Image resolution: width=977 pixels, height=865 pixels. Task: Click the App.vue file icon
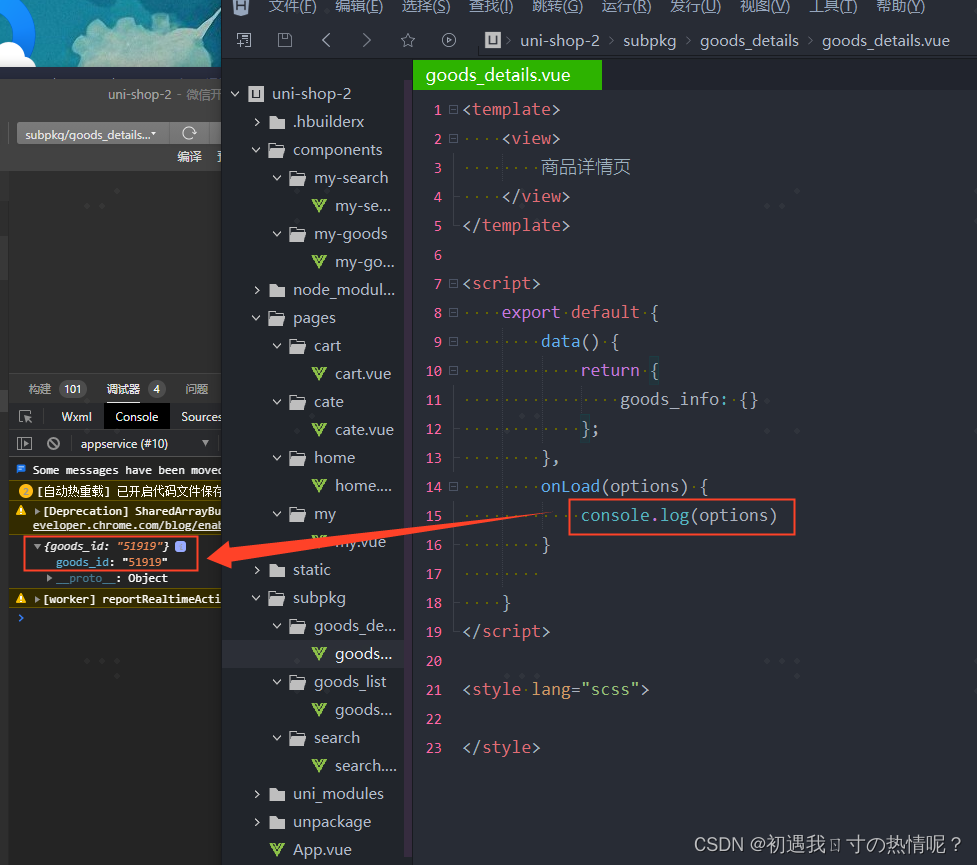tap(277, 849)
